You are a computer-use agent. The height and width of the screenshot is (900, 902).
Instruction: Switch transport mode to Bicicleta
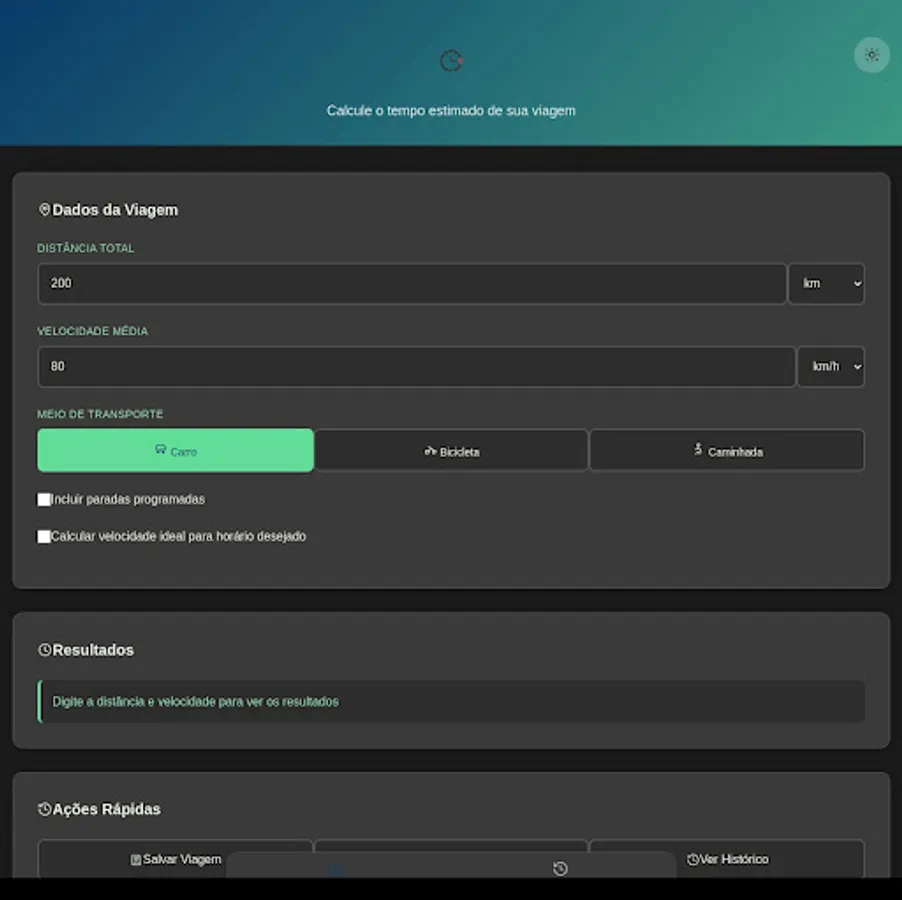pyautogui.click(x=451, y=450)
